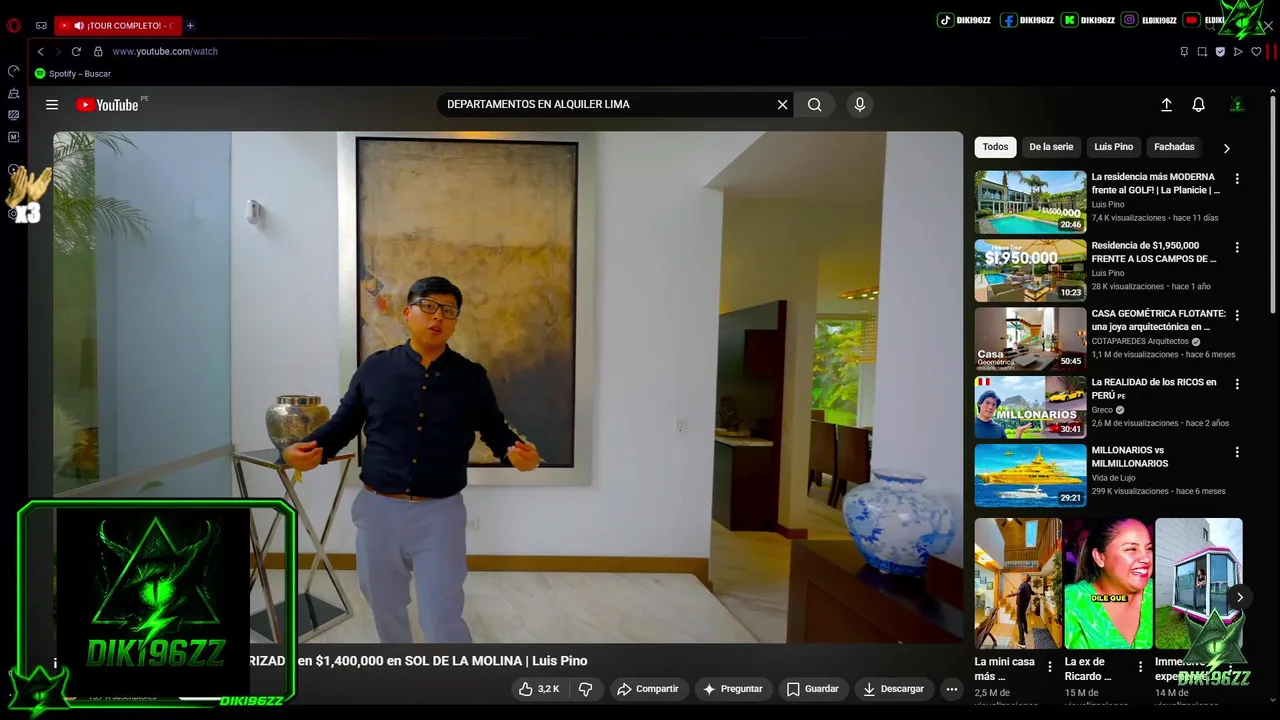Reload the YouTube page
Image resolution: width=1280 pixels, height=720 pixels.
click(x=76, y=51)
